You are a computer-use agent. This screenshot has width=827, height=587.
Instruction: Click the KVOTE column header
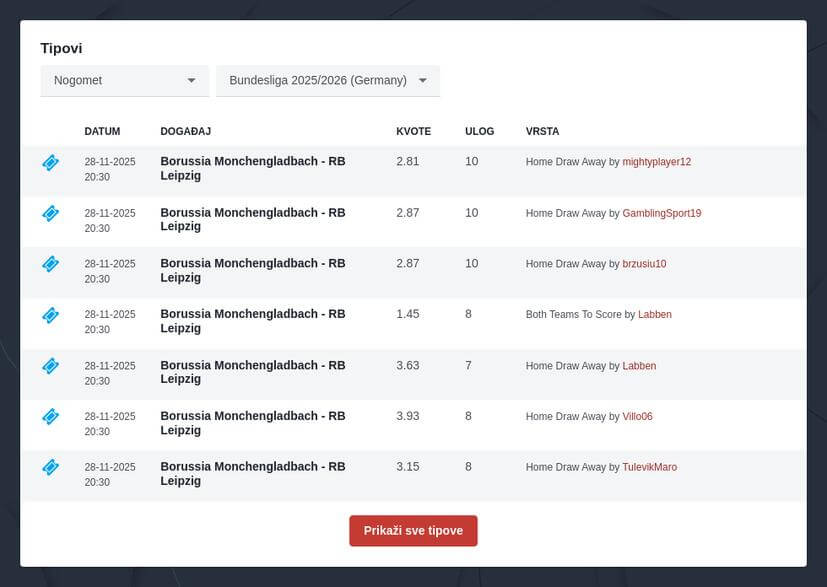click(413, 132)
